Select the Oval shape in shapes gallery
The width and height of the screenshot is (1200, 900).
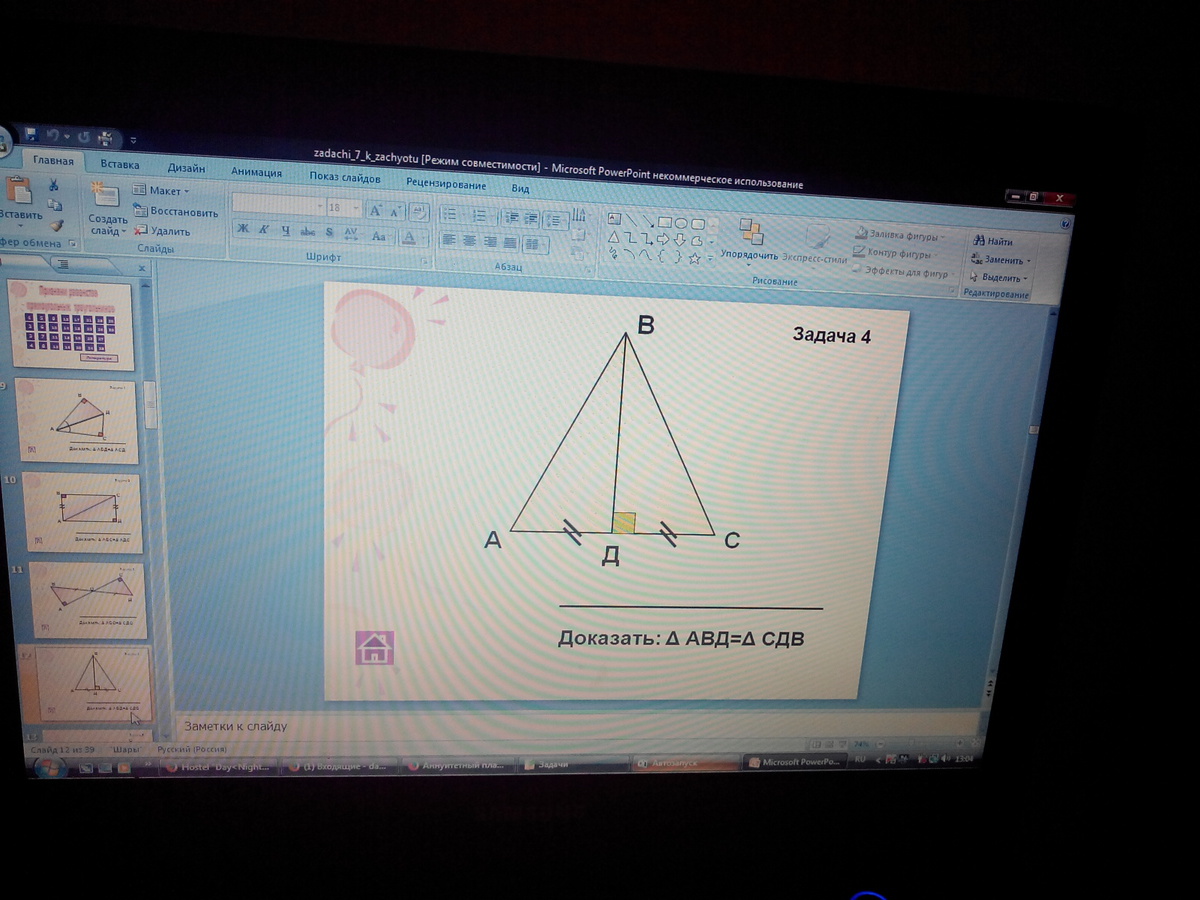[680, 223]
